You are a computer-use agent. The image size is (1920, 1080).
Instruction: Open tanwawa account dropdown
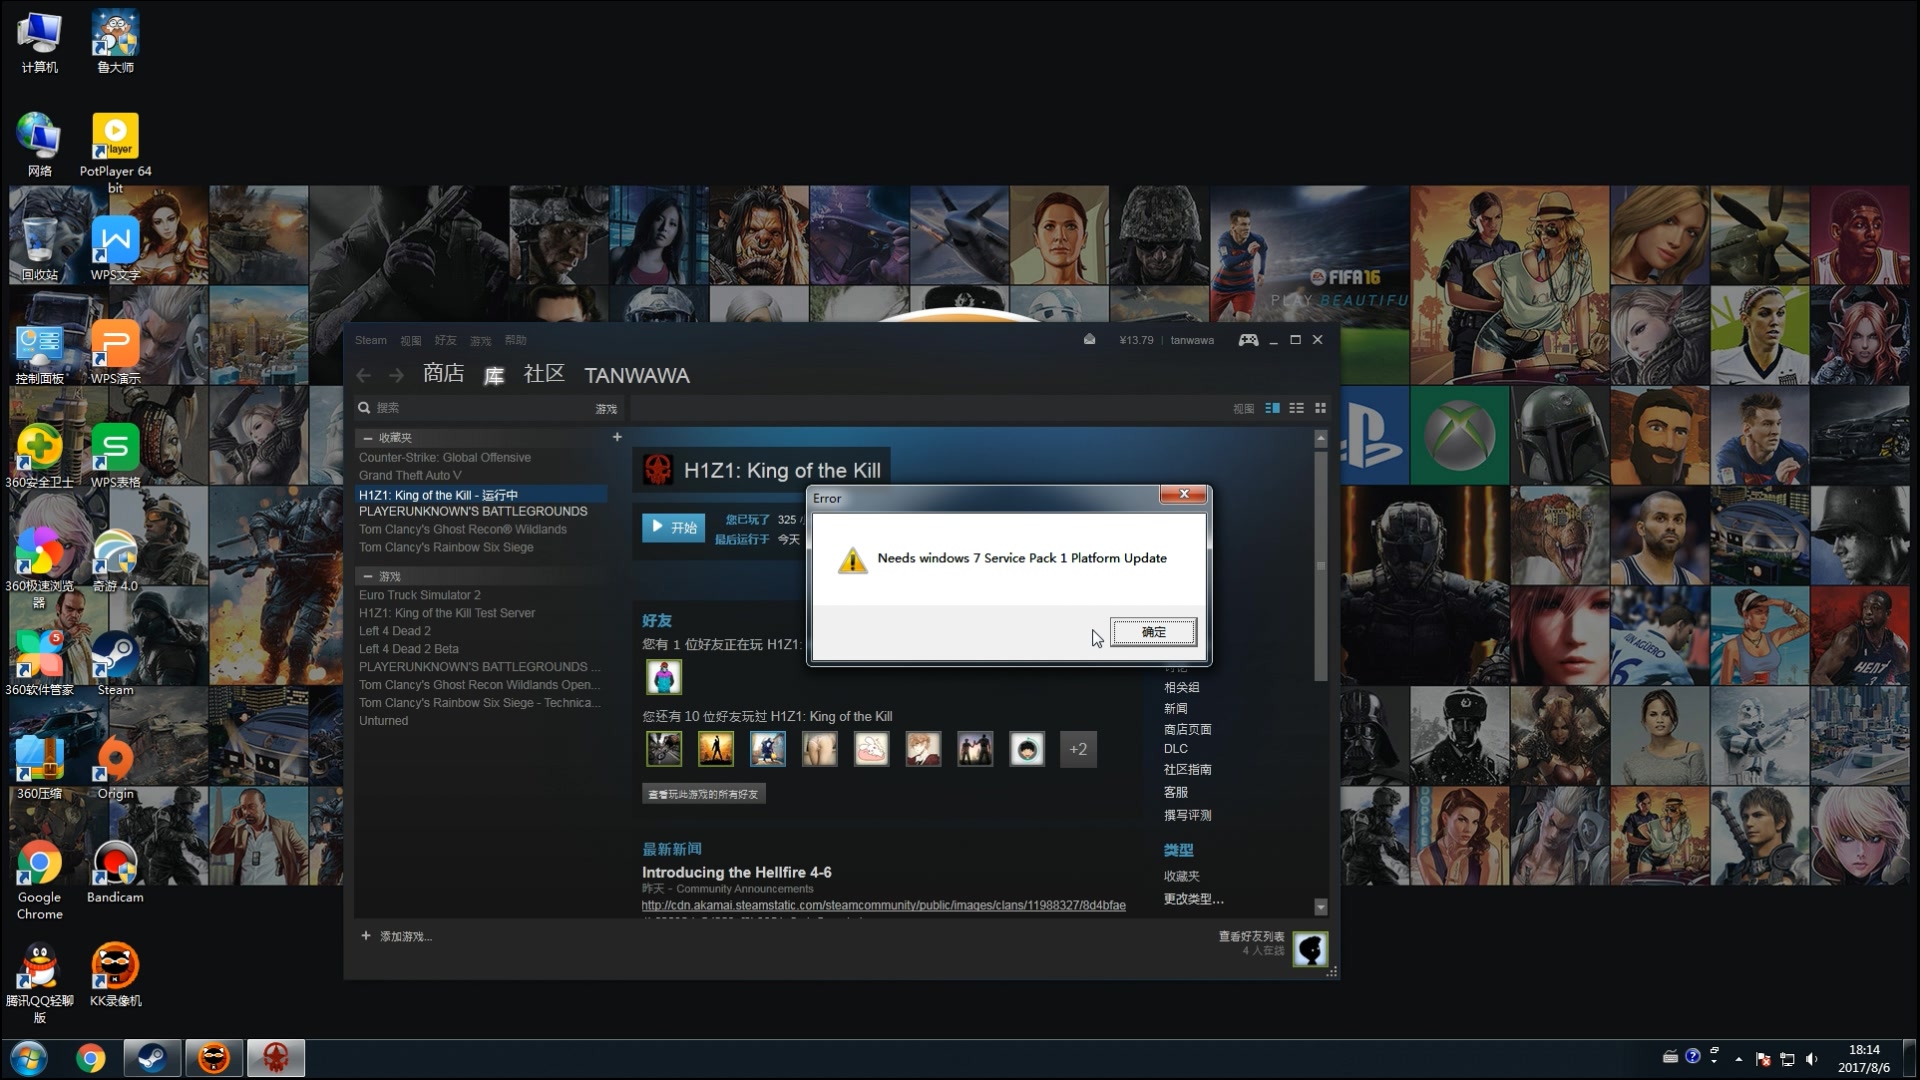click(1192, 340)
